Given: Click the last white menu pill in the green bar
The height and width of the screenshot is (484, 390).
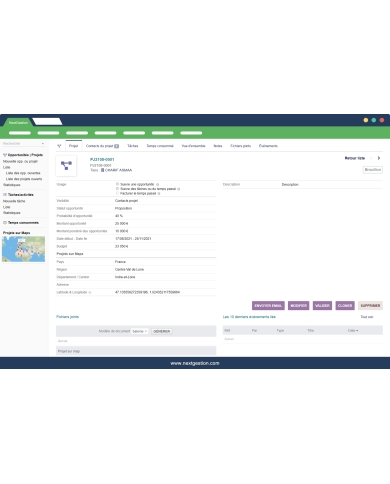Looking at the screenshot, I should tap(191, 133).
